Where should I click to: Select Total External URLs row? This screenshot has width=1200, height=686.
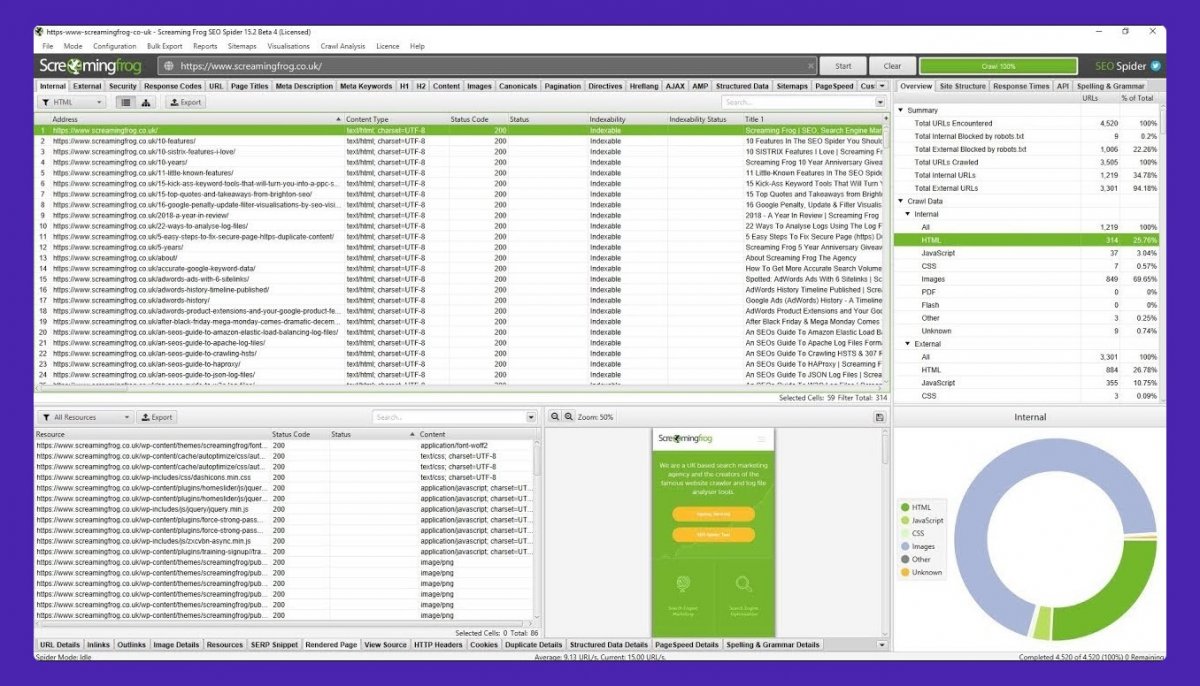pos(1027,188)
